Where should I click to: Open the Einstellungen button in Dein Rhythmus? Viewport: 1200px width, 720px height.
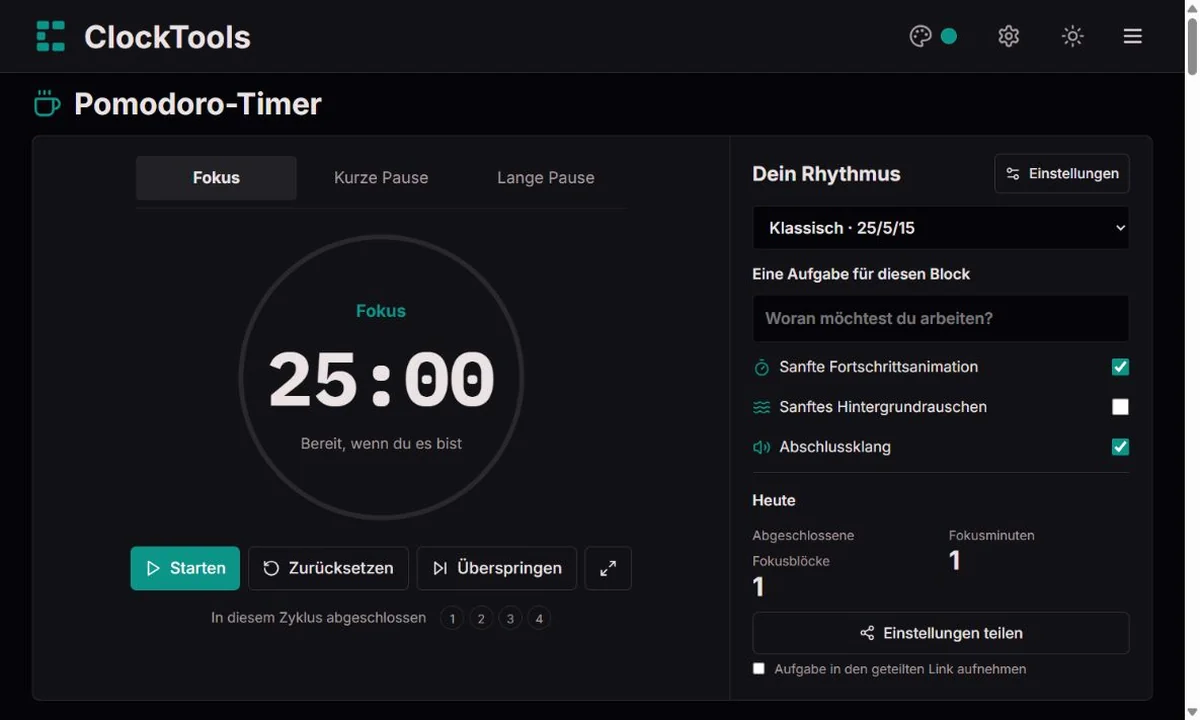coord(1062,174)
